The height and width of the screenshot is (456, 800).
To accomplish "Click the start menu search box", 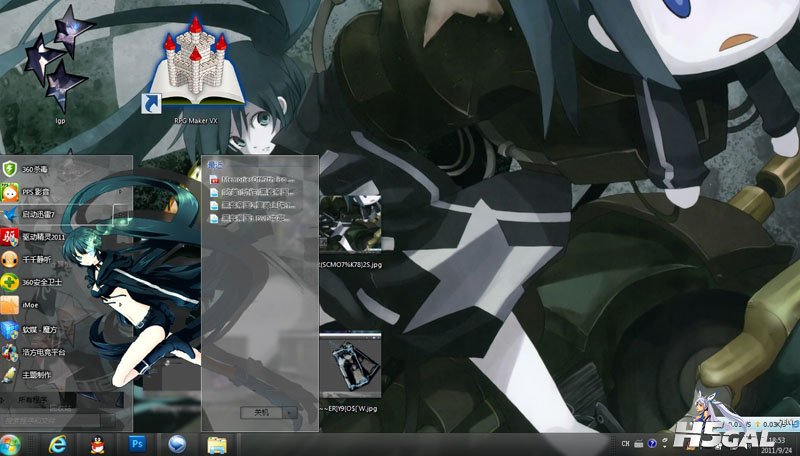I will 50,420.
